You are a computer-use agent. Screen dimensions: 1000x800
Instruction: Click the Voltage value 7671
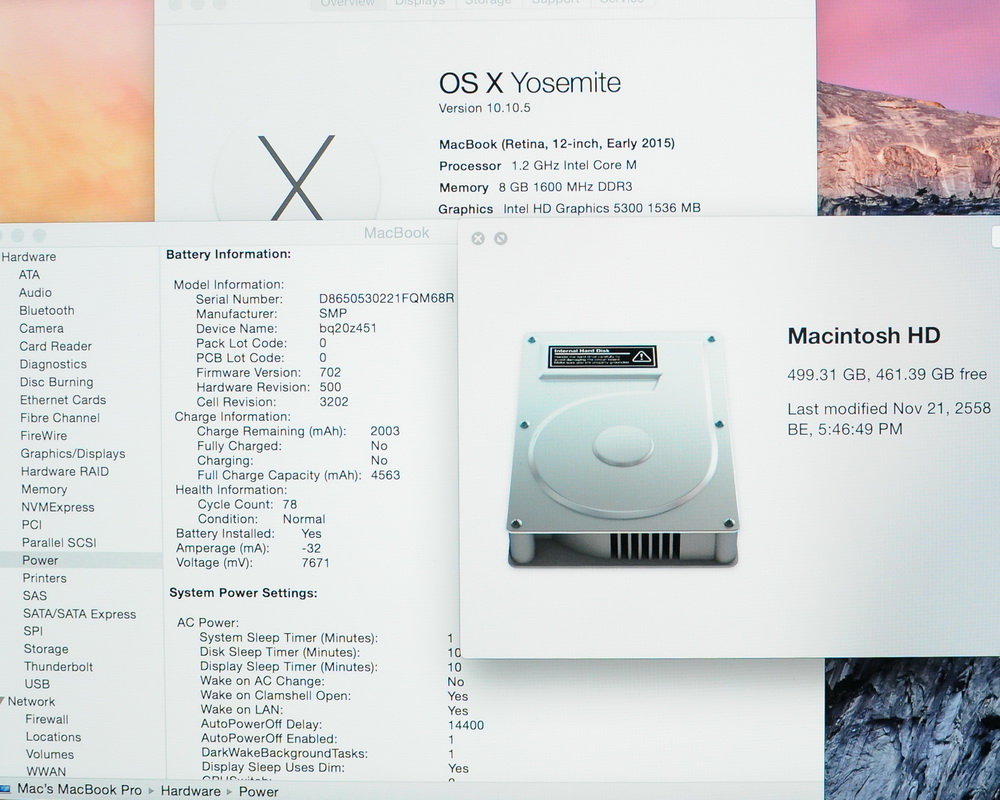(315, 563)
